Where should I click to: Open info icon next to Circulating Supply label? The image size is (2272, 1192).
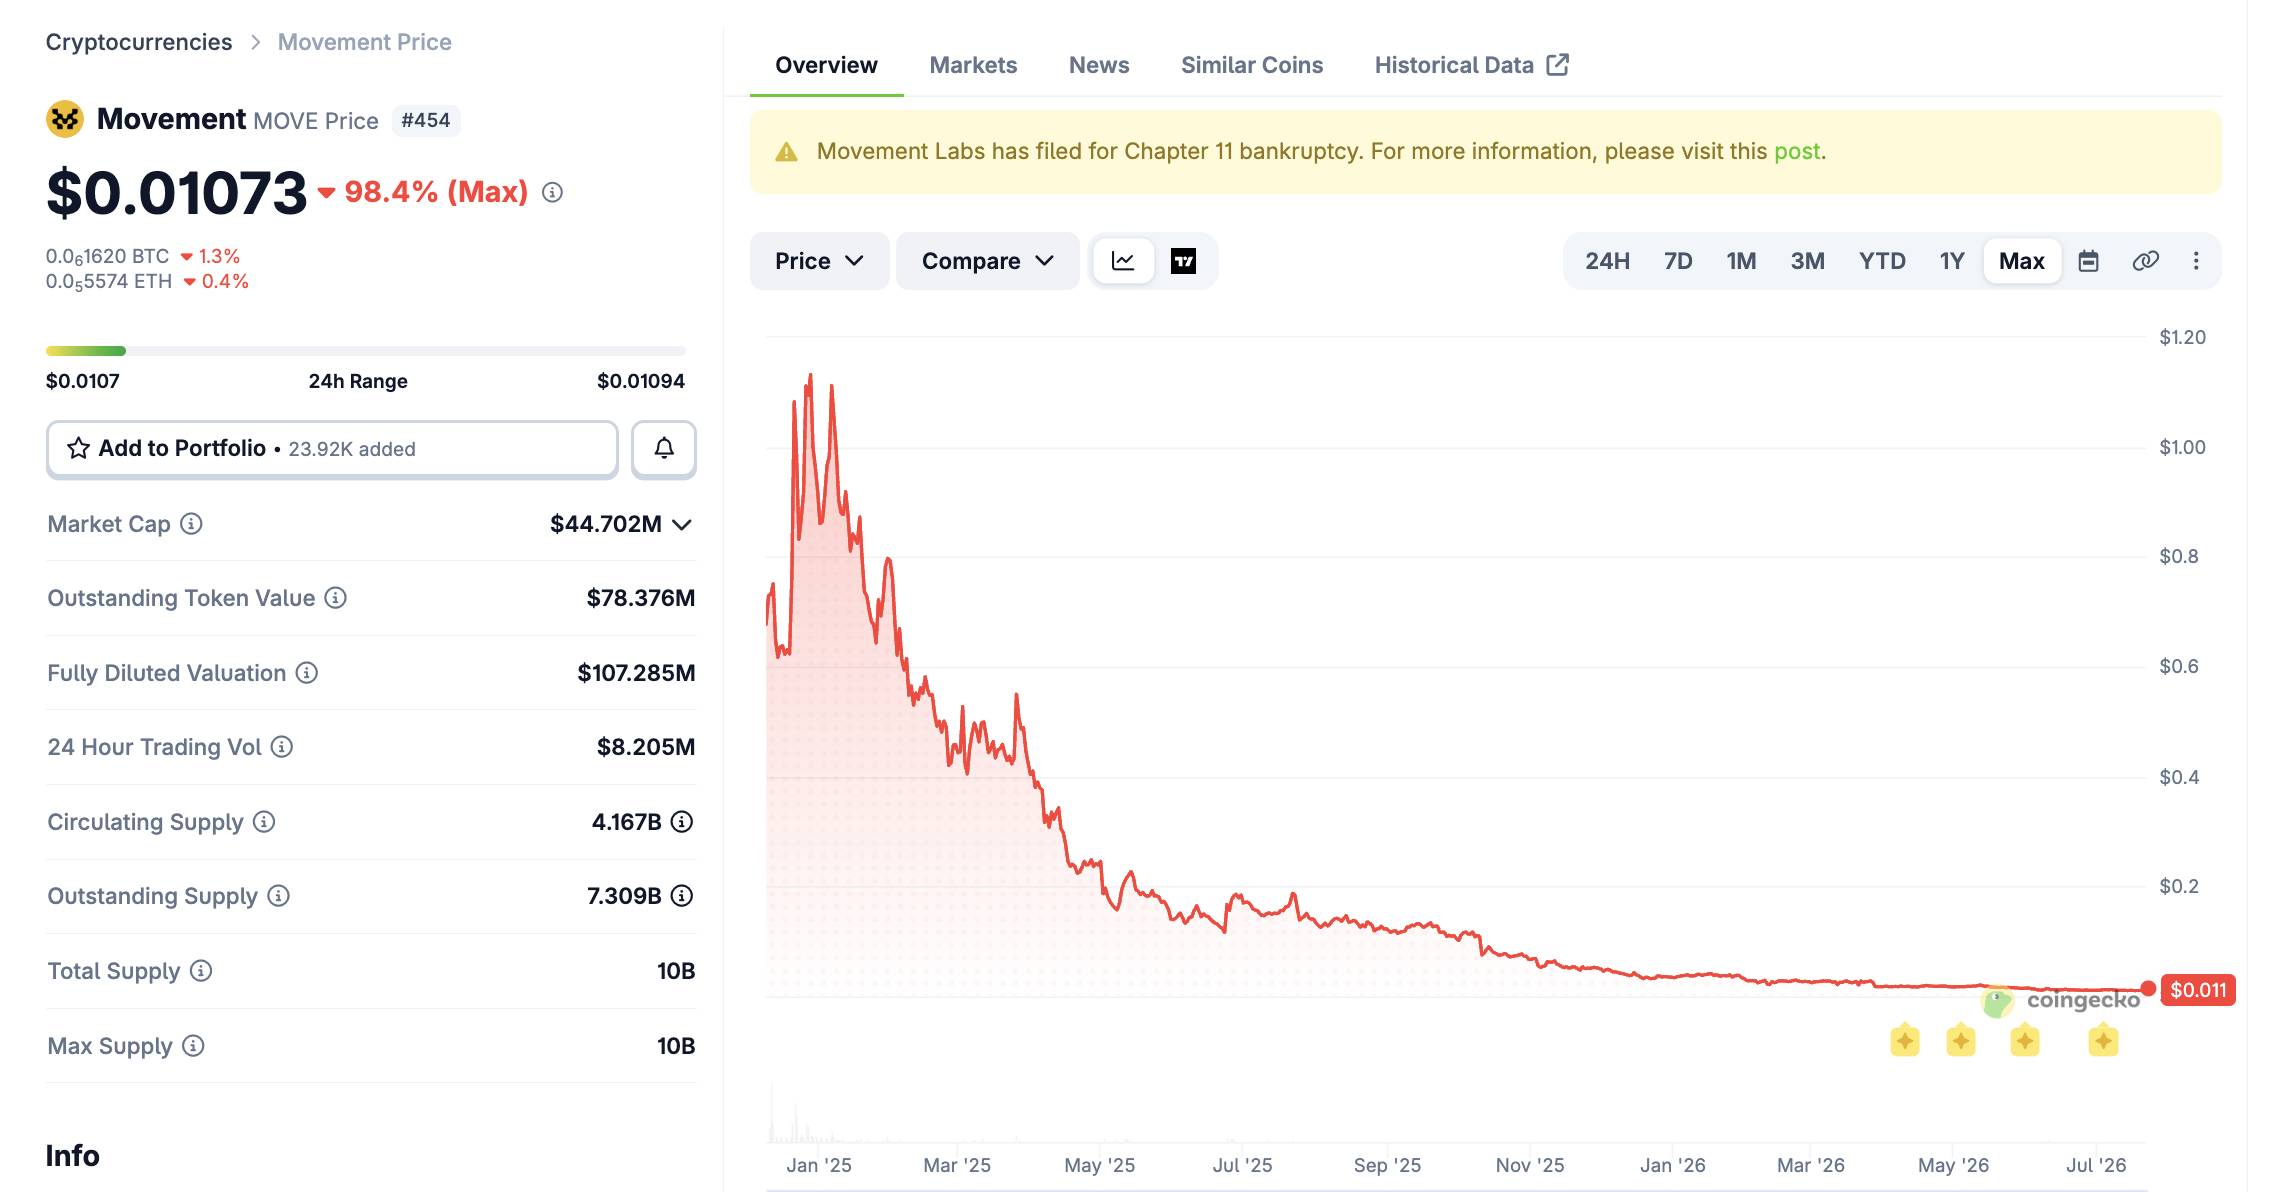(264, 822)
